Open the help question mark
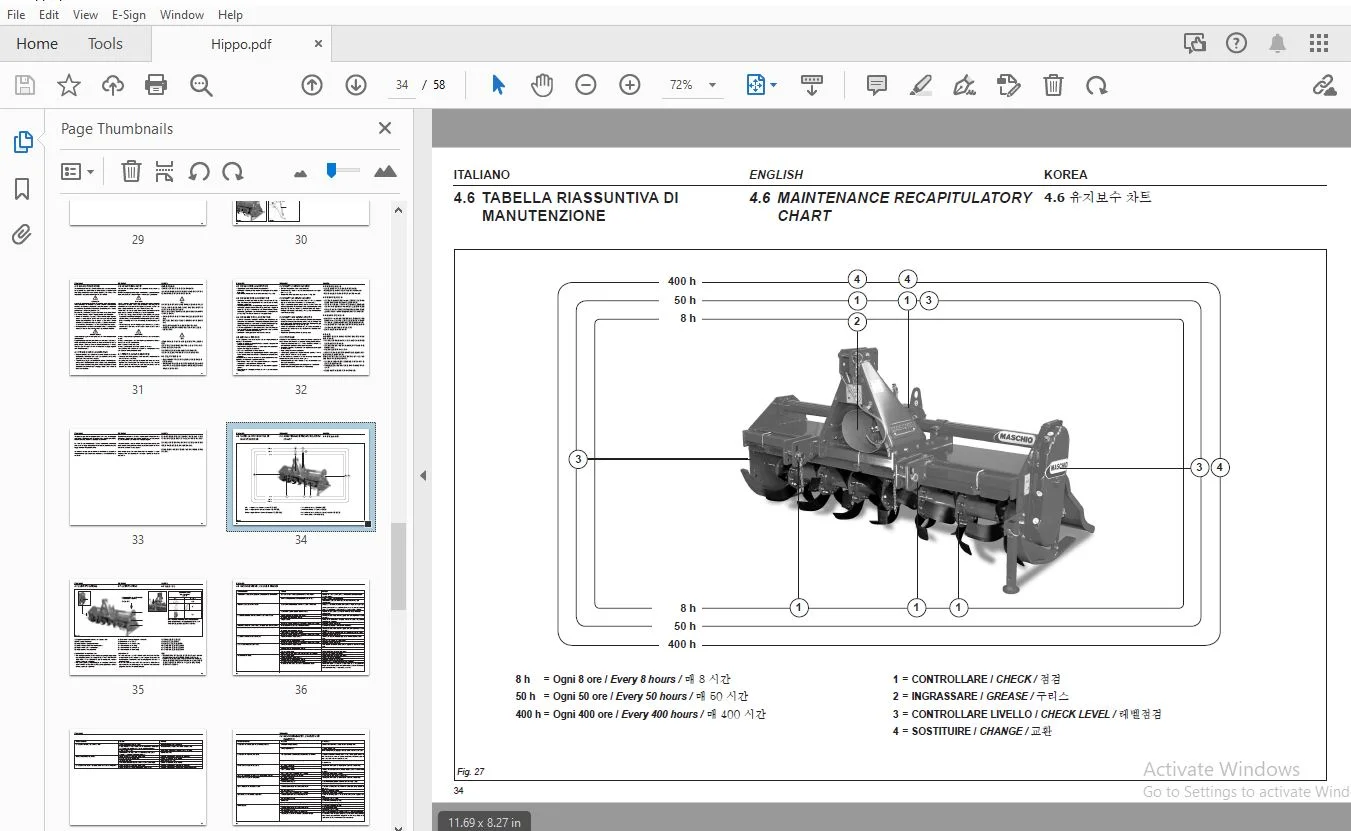This screenshot has height=831, width=1351. (x=1237, y=43)
